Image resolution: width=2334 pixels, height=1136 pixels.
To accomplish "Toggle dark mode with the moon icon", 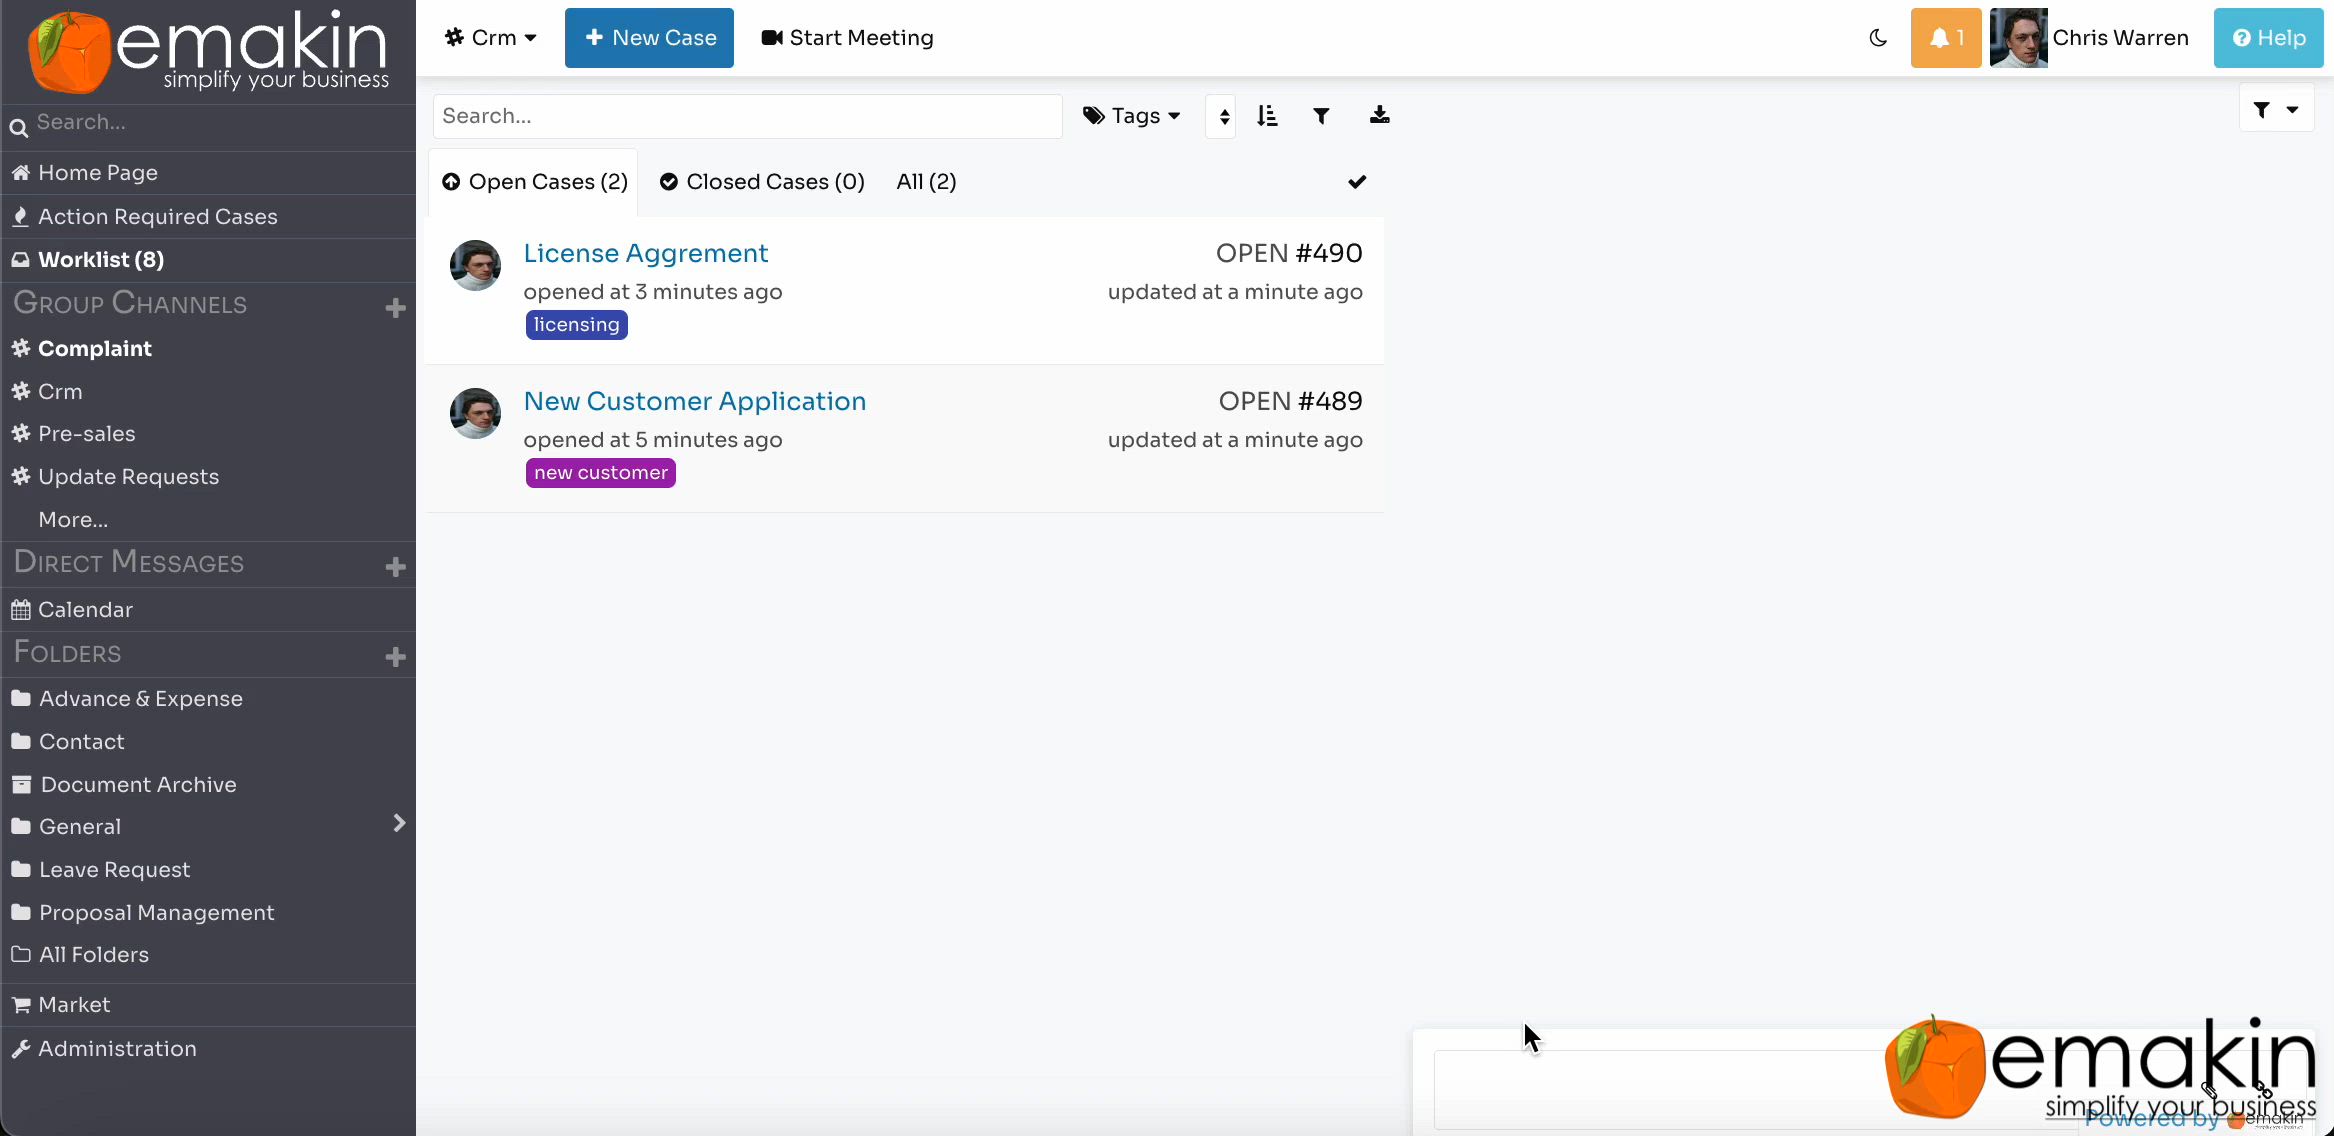I will click(x=1878, y=38).
